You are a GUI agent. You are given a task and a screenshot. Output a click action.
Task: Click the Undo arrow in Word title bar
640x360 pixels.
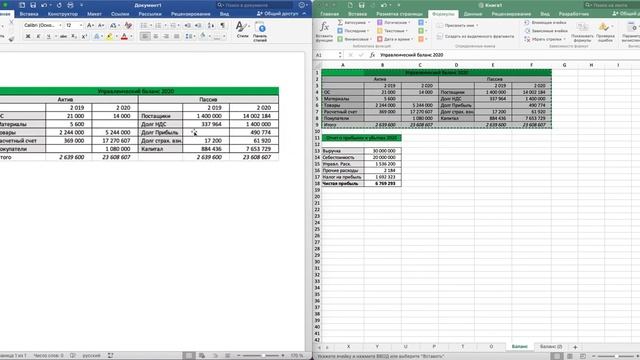tap(43, 5)
